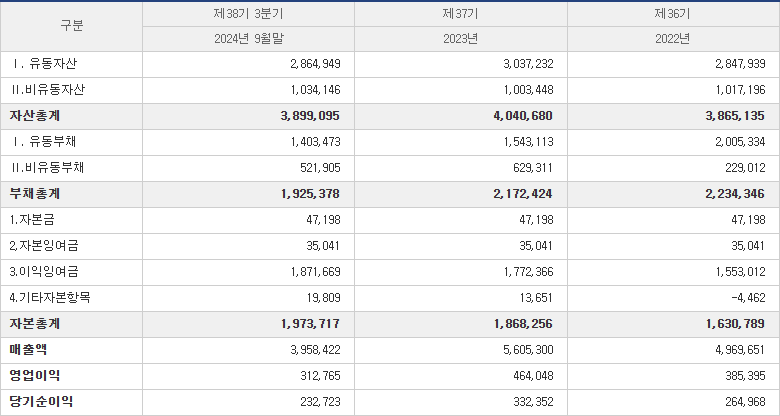Viewport: 780px width, 416px height.
Task: Click the 자본총계 value 1,630,789
Action: click(735, 324)
